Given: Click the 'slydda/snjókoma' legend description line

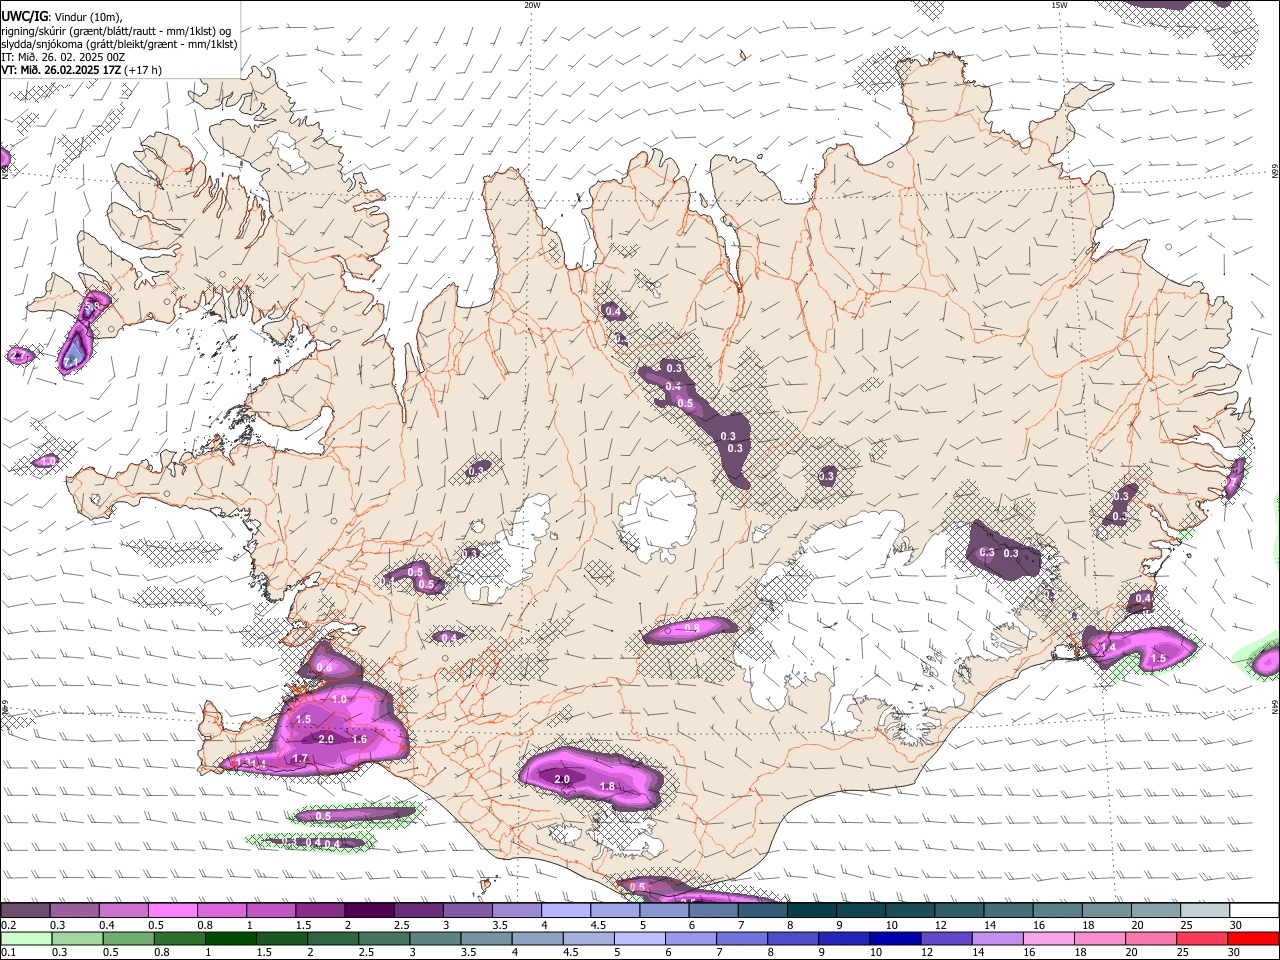Looking at the screenshot, I should click(119, 44).
